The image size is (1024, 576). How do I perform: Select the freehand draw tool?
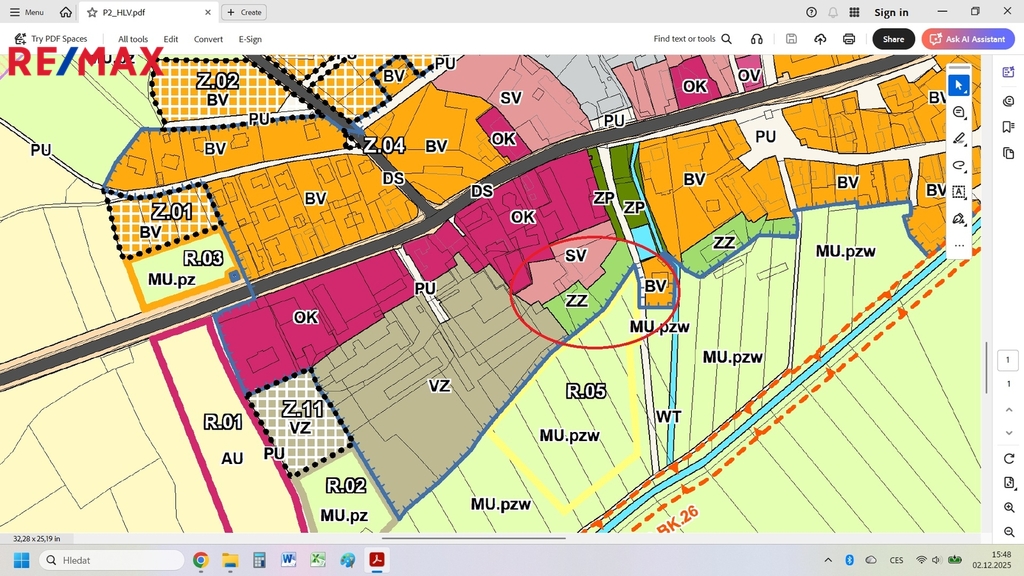[x=958, y=165]
